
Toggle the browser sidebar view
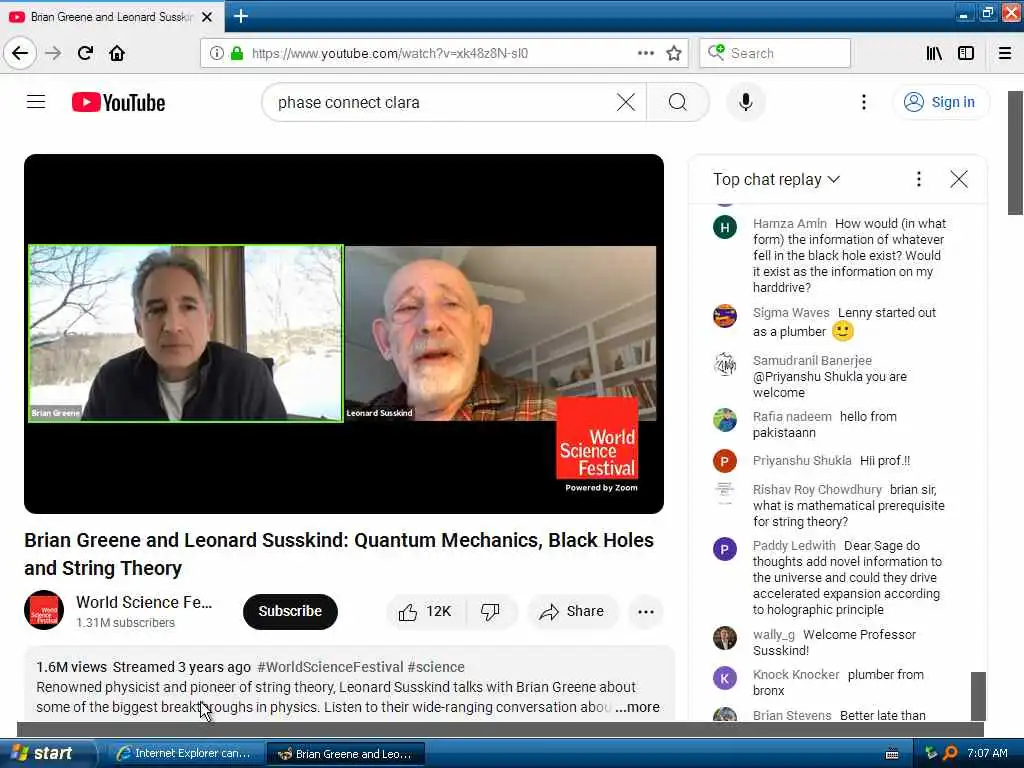(966, 53)
